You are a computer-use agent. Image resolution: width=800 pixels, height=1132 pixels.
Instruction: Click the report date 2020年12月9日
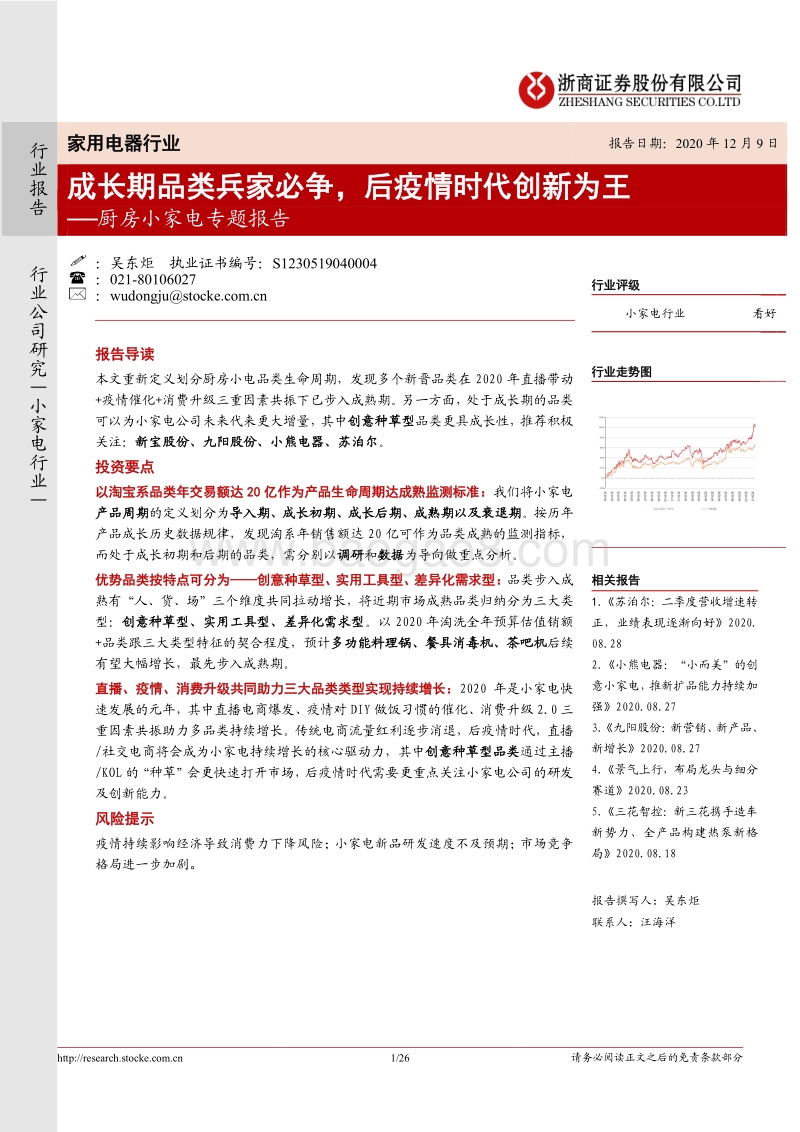click(726, 144)
